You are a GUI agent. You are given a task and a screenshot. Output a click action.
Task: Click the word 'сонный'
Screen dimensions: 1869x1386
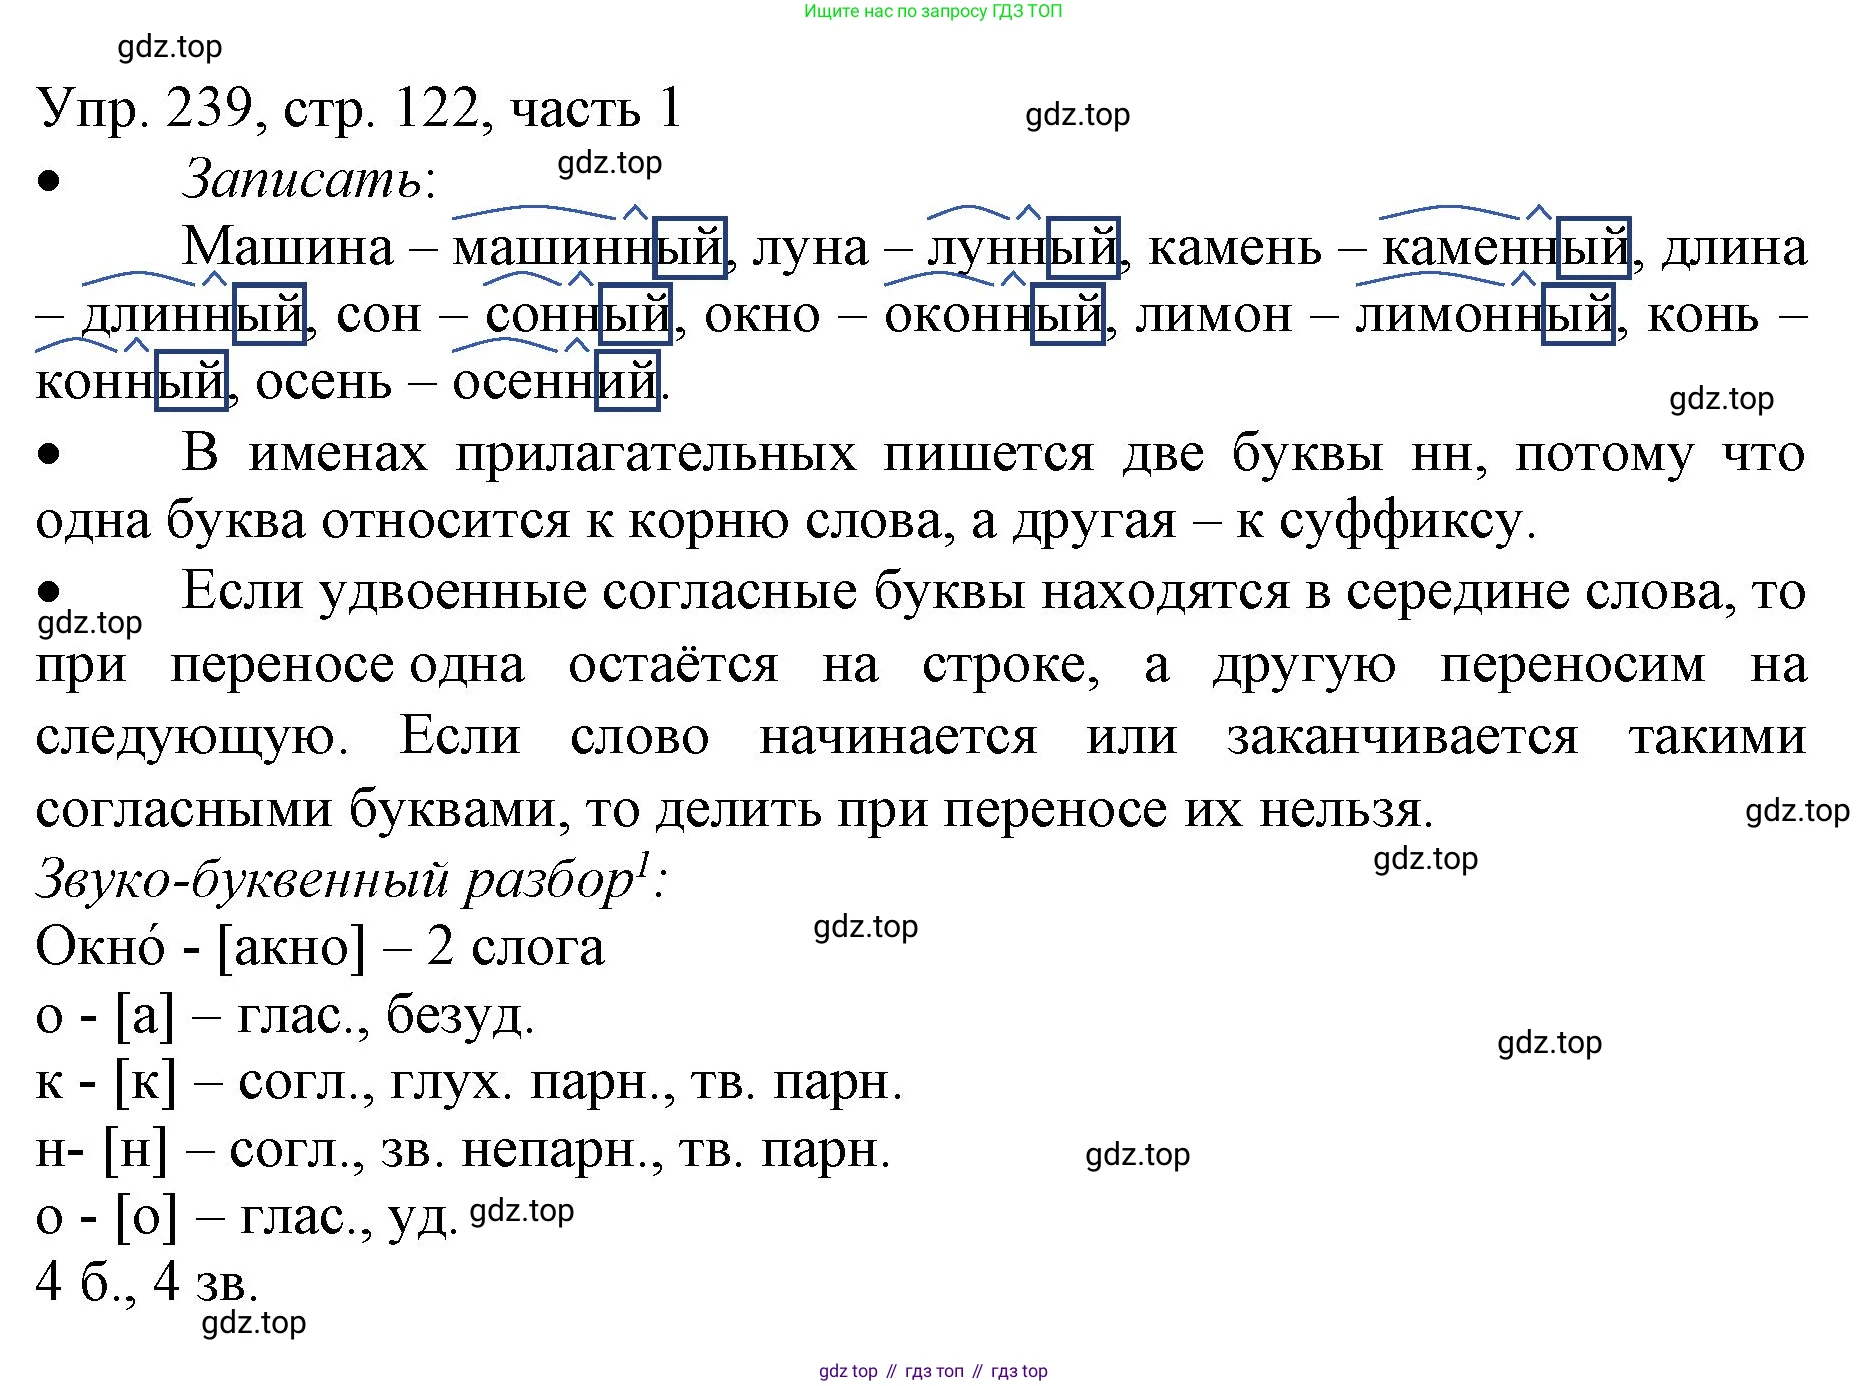point(578,314)
